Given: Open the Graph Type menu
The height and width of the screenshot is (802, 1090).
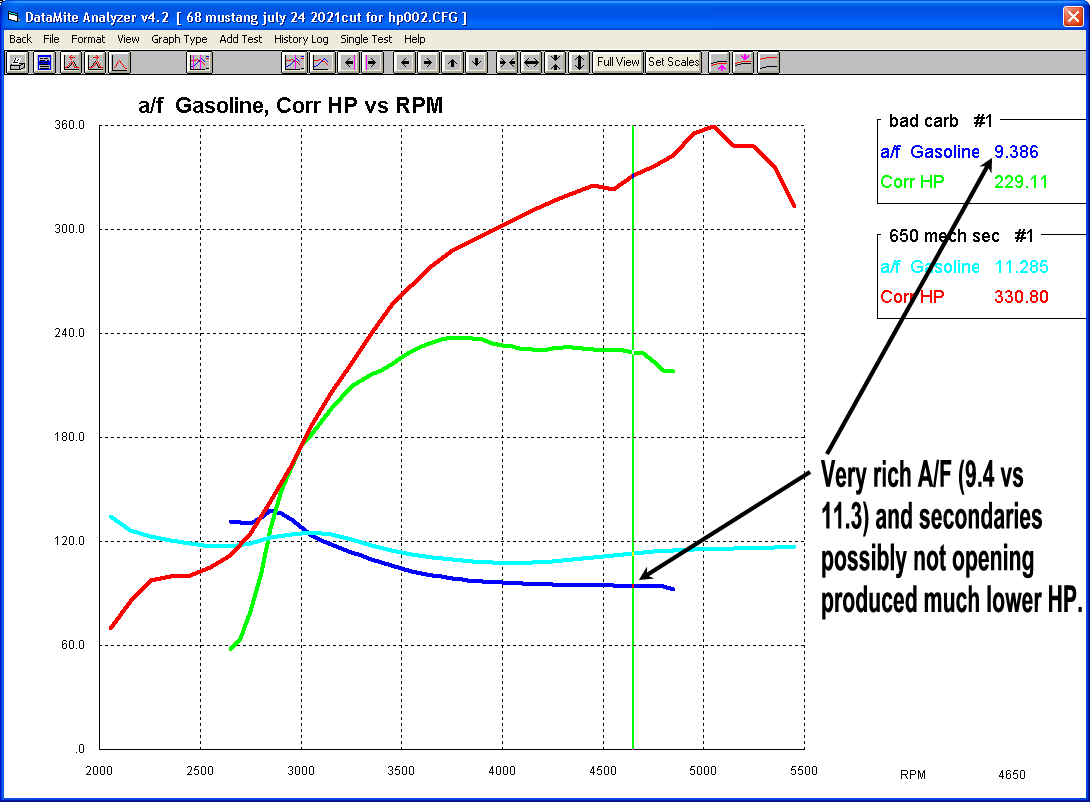Looking at the screenshot, I should coord(179,39).
